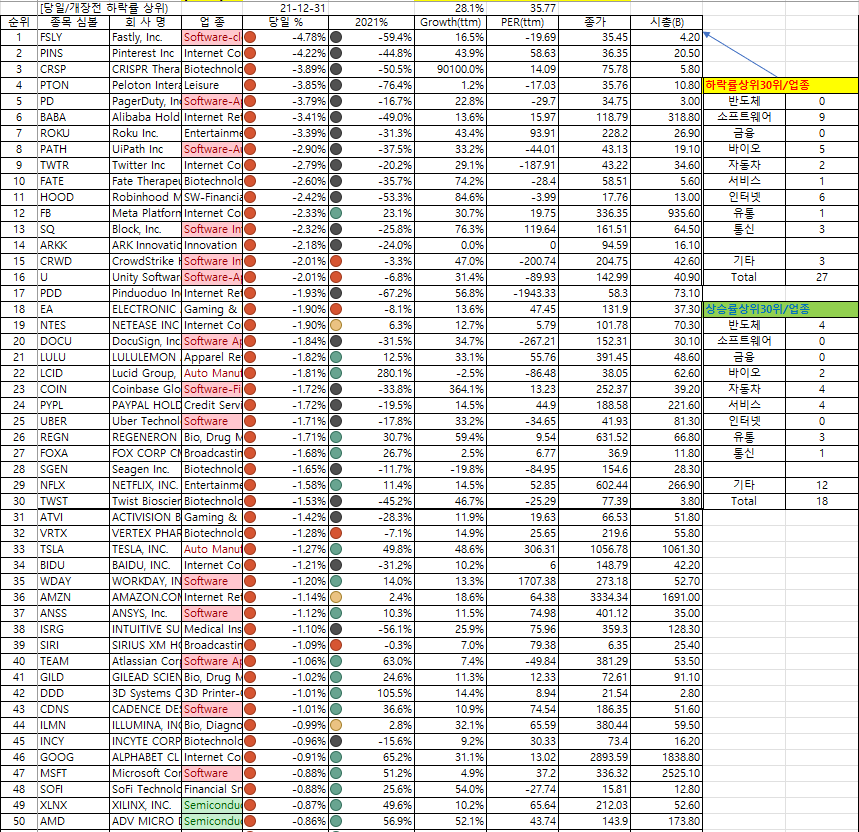Select the 회 사 명 column header
The height and width of the screenshot is (832, 859).
point(146,22)
